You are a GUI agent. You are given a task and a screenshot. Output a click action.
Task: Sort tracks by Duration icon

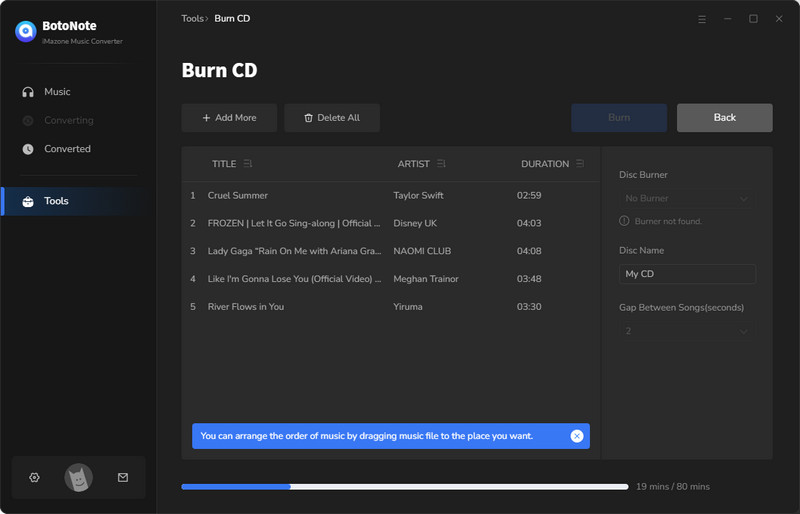click(580, 163)
